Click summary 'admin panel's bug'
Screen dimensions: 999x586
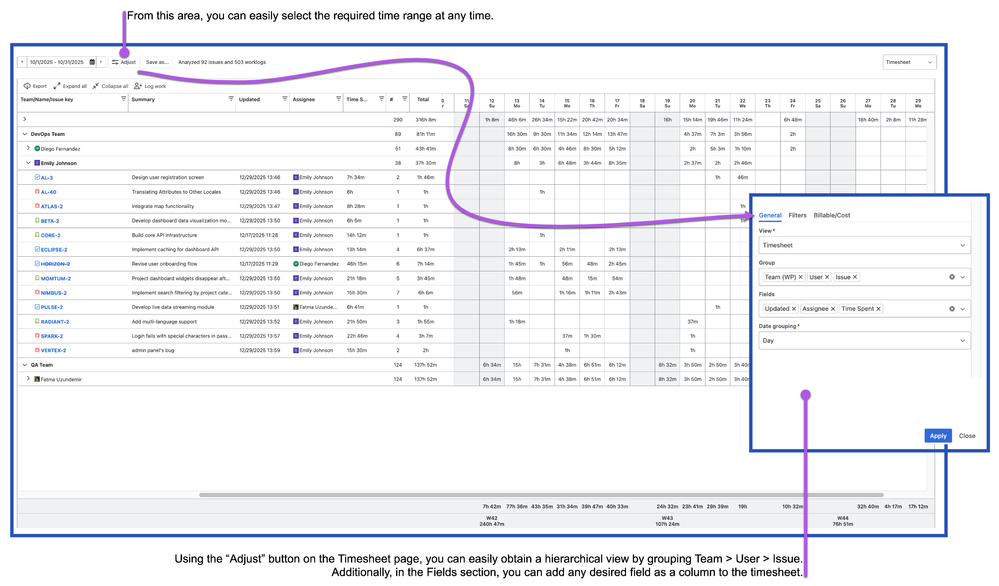coord(152,350)
